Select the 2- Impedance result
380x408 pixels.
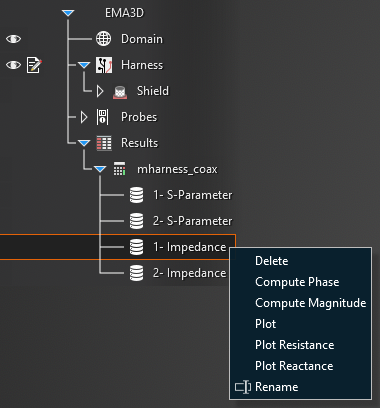click(x=189, y=273)
